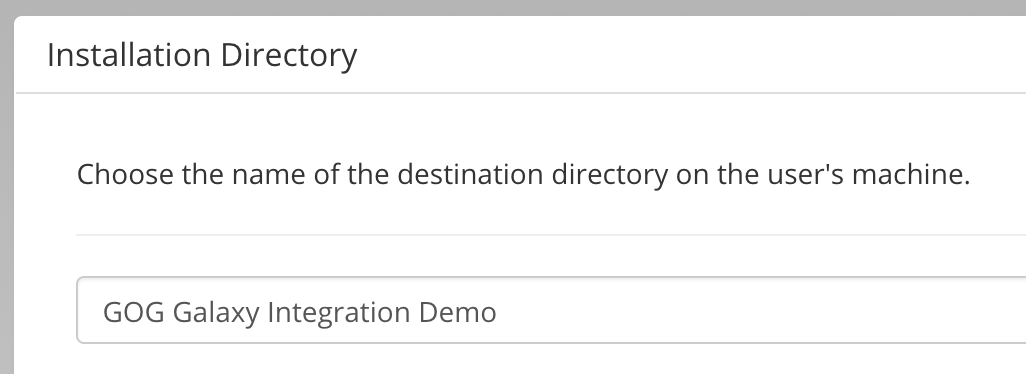Click the word "Integration" inside the input
Screen dimensions: 1026x374
[x=340, y=314]
